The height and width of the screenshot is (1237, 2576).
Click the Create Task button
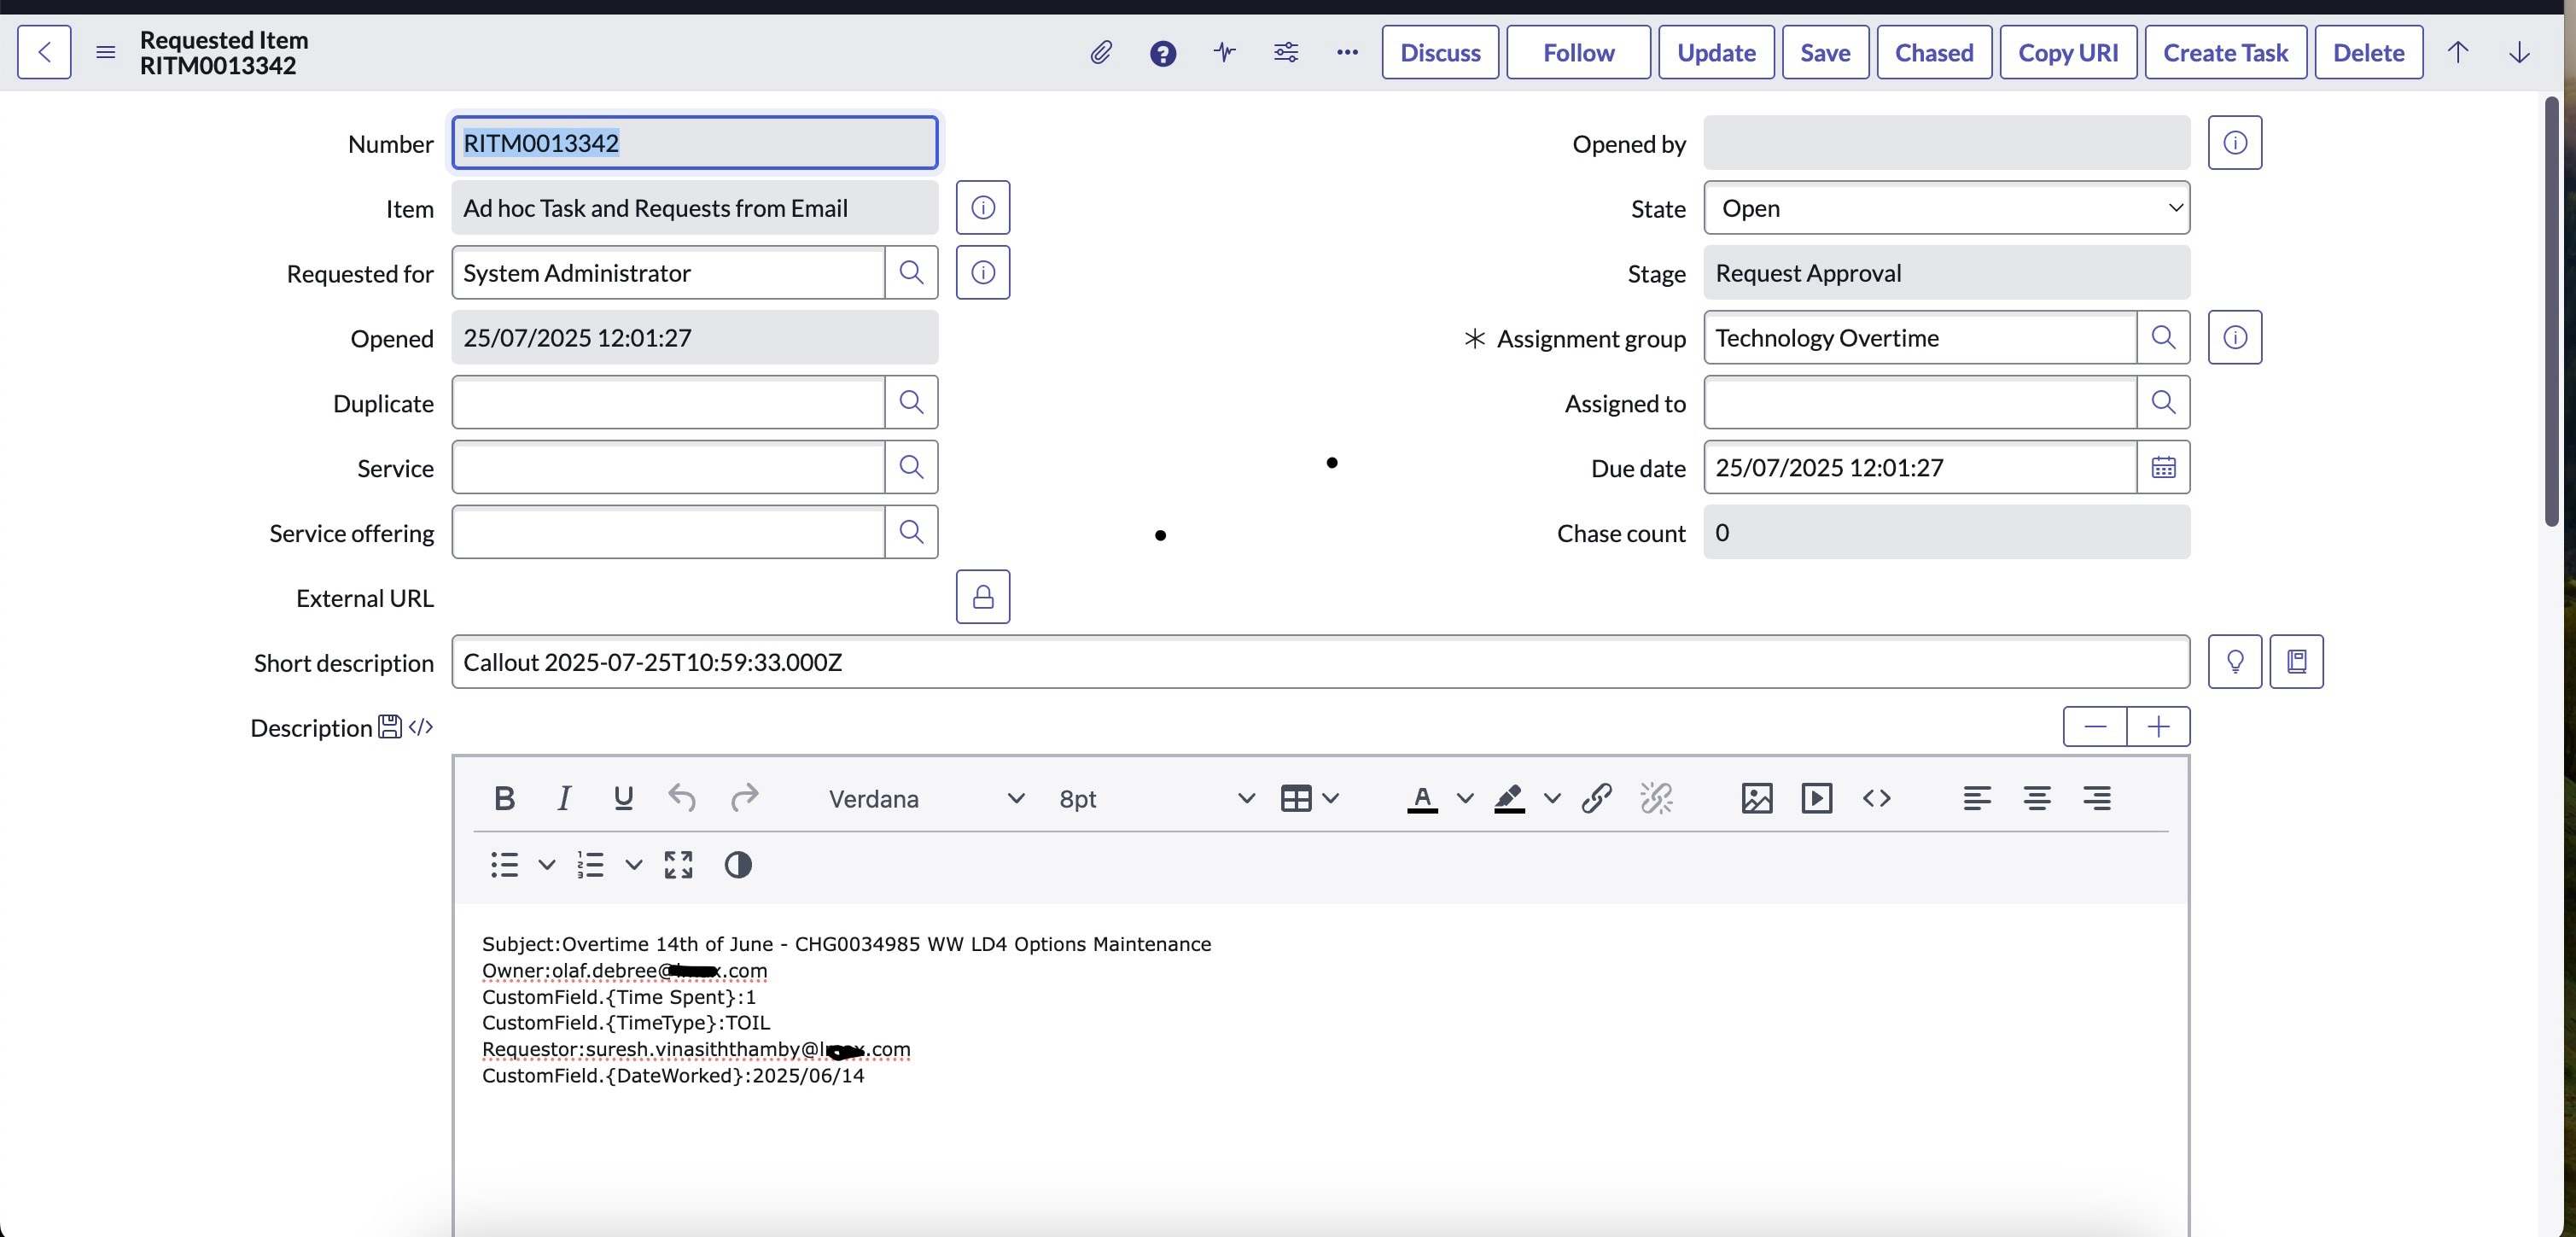pos(2225,52)
